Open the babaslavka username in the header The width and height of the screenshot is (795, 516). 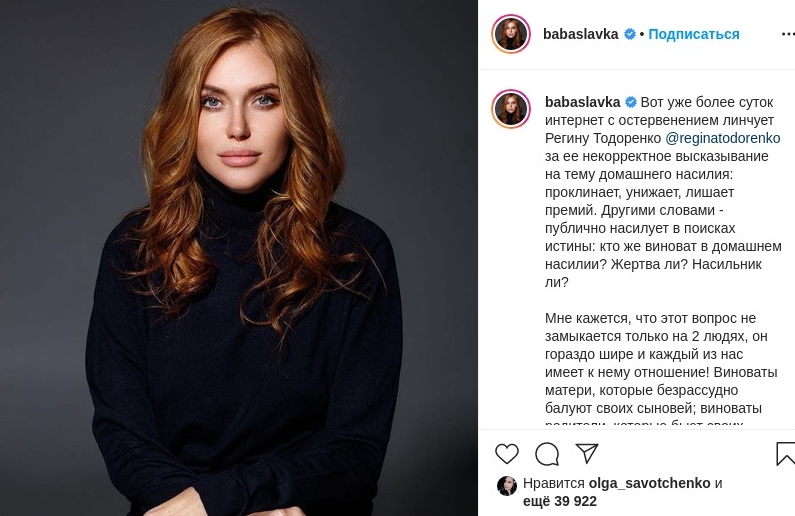581,34
